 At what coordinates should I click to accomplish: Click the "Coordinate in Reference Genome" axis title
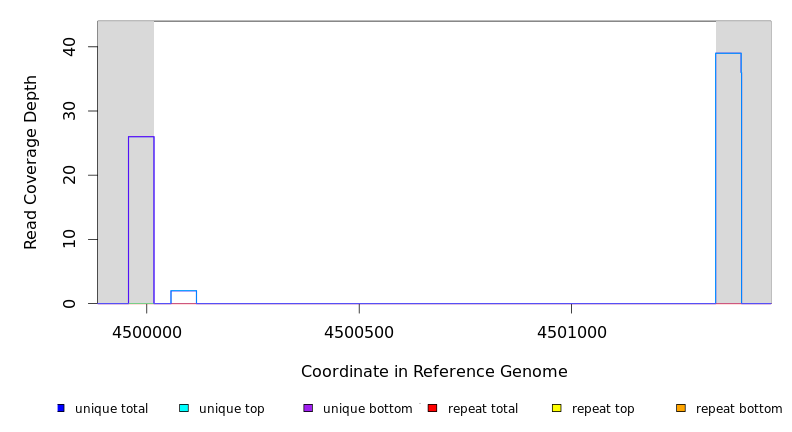click(x=434, y=372)
